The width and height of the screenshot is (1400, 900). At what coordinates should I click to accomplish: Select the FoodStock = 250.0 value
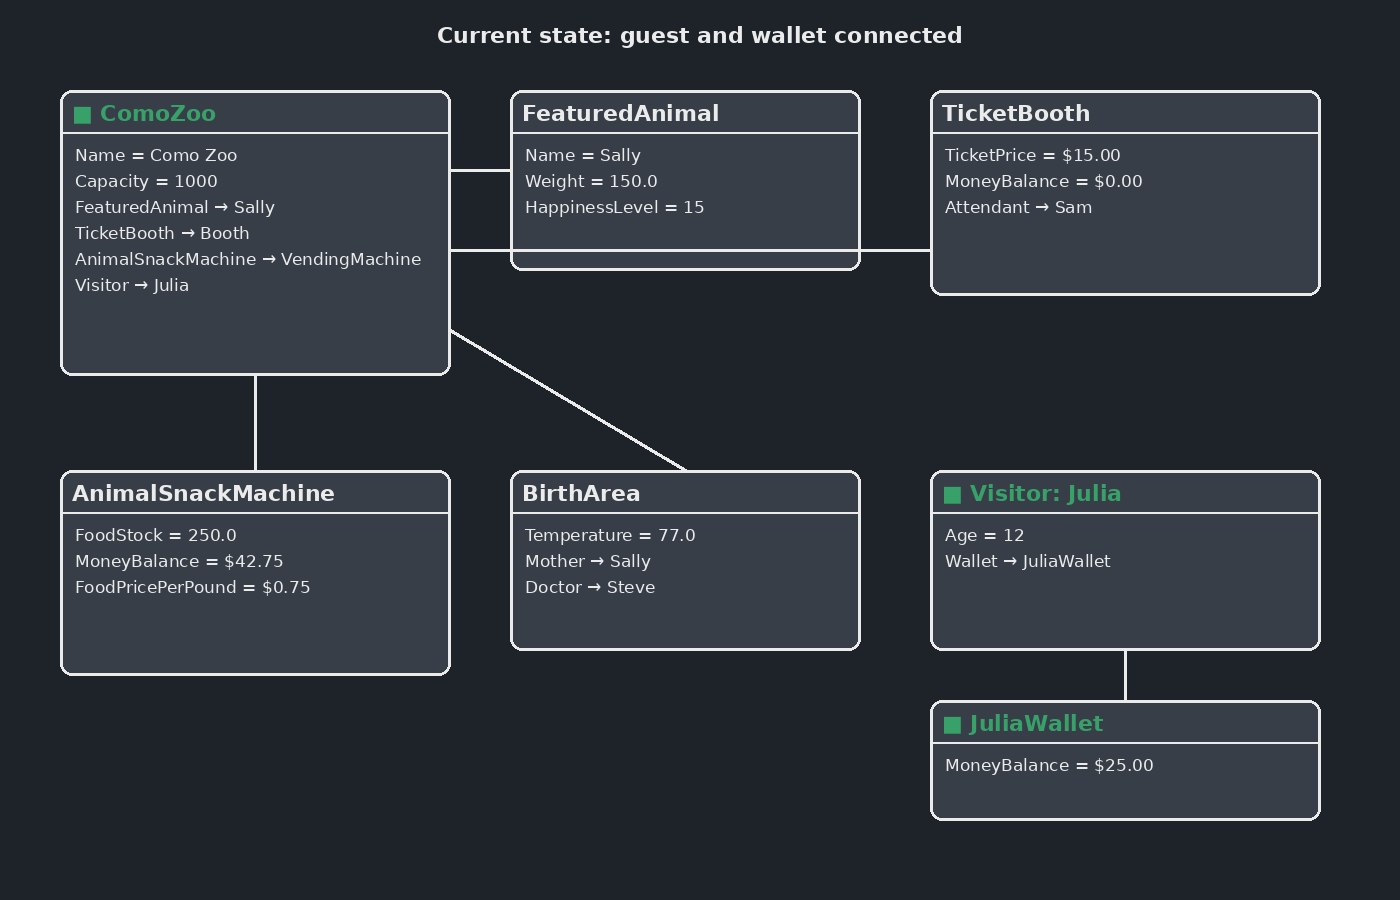(x=156, y=535)
